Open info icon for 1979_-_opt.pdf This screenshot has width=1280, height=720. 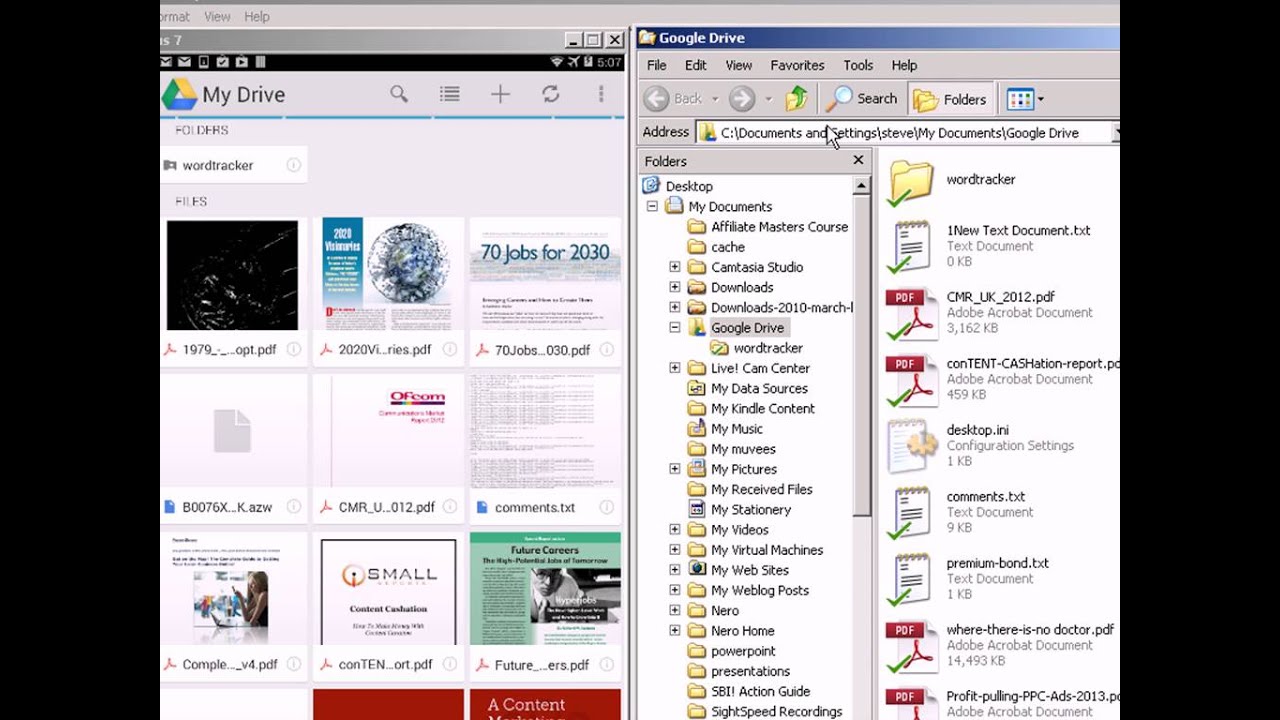[294, 350]
